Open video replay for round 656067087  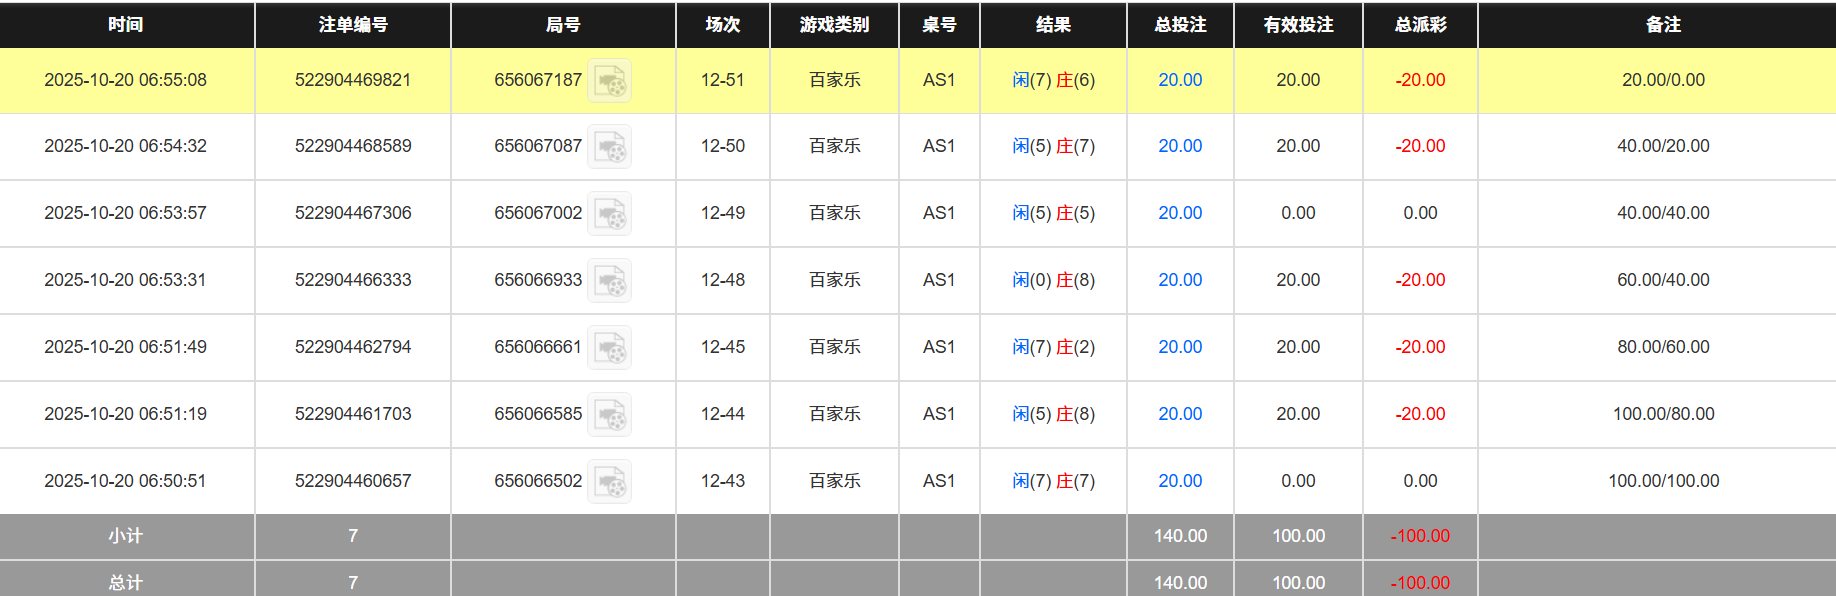point(610,147)
